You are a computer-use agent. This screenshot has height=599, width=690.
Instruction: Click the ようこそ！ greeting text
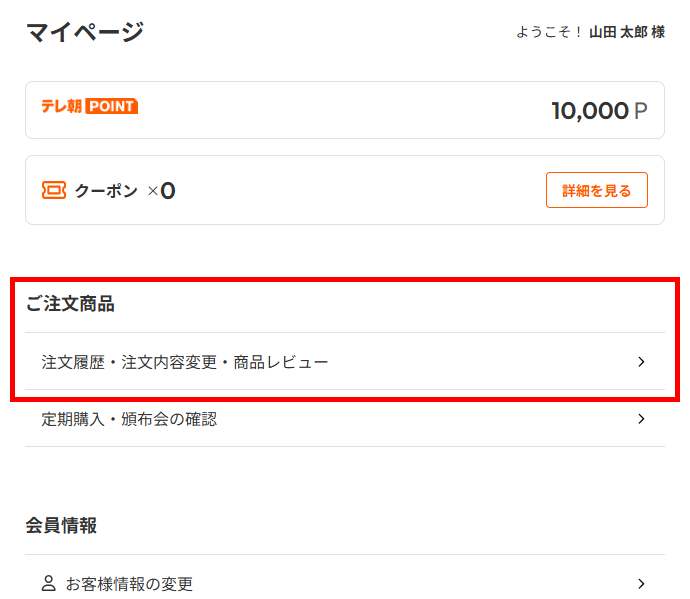[x=550, y=32]
